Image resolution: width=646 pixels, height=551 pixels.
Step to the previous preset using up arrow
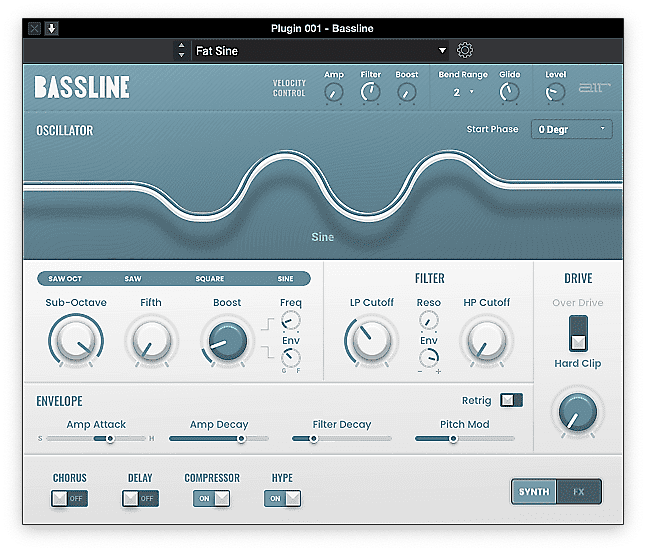[181, 45]
